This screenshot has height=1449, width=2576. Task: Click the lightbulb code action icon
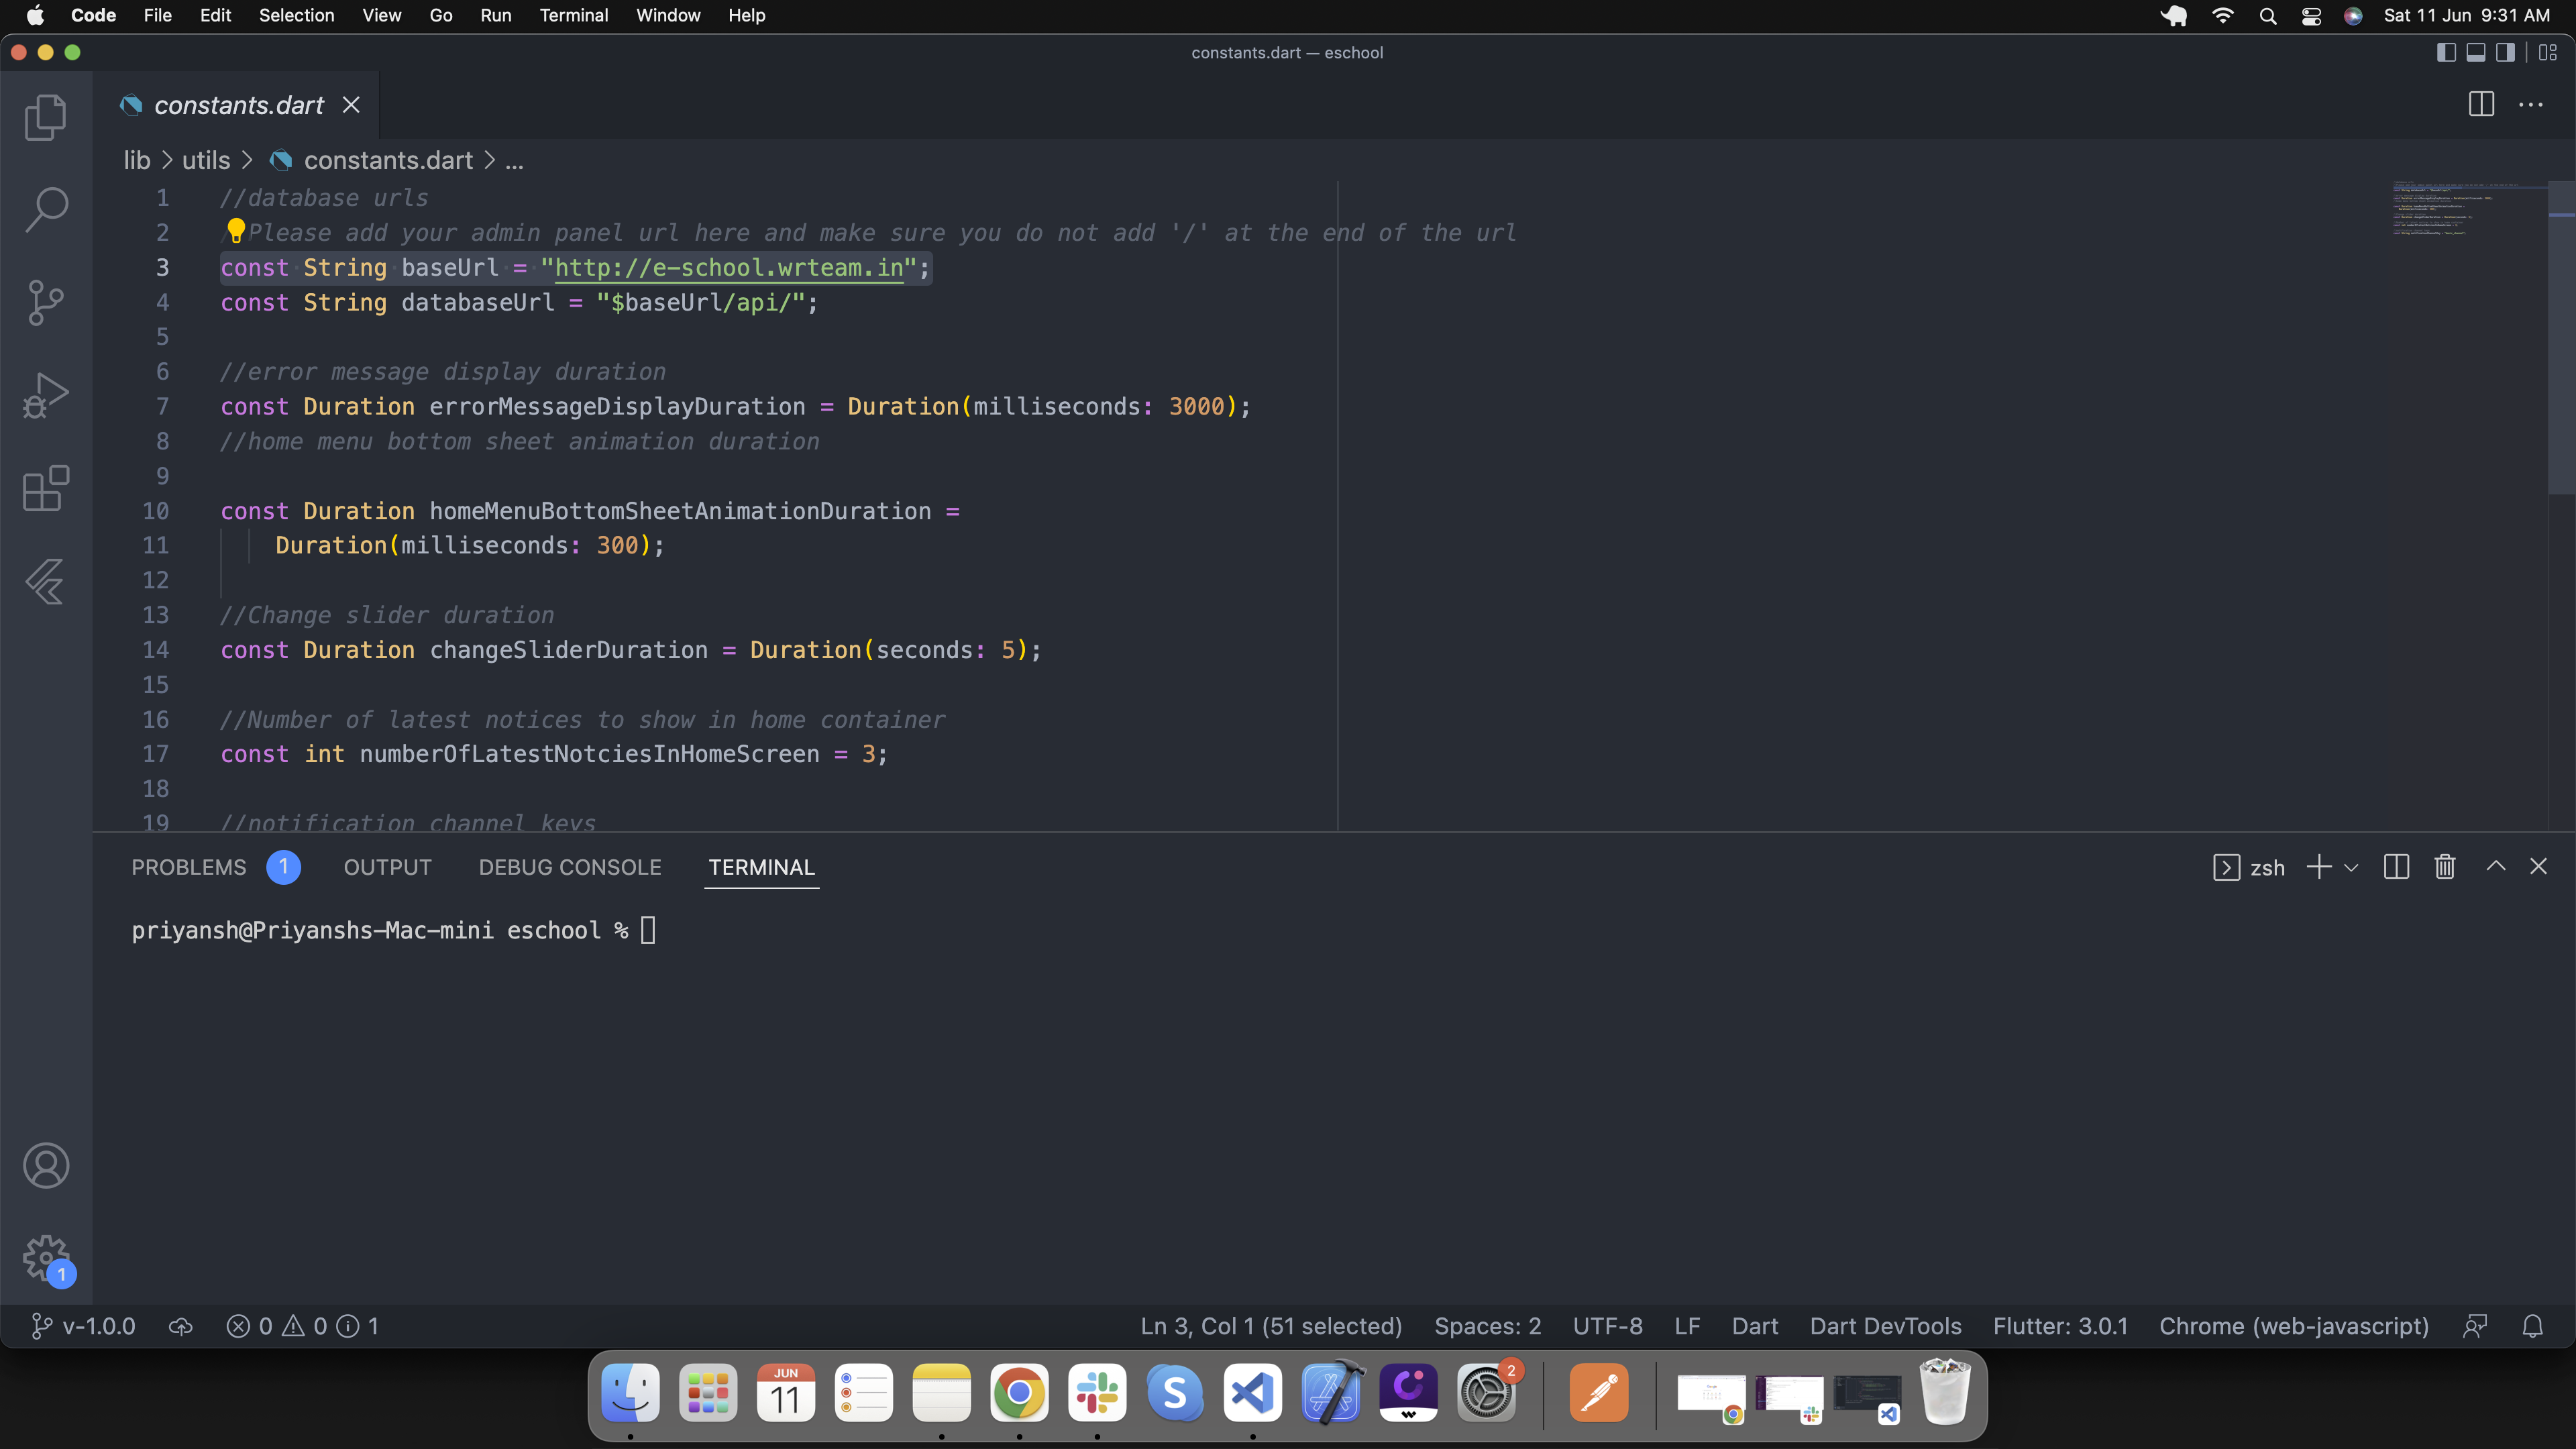236,231
